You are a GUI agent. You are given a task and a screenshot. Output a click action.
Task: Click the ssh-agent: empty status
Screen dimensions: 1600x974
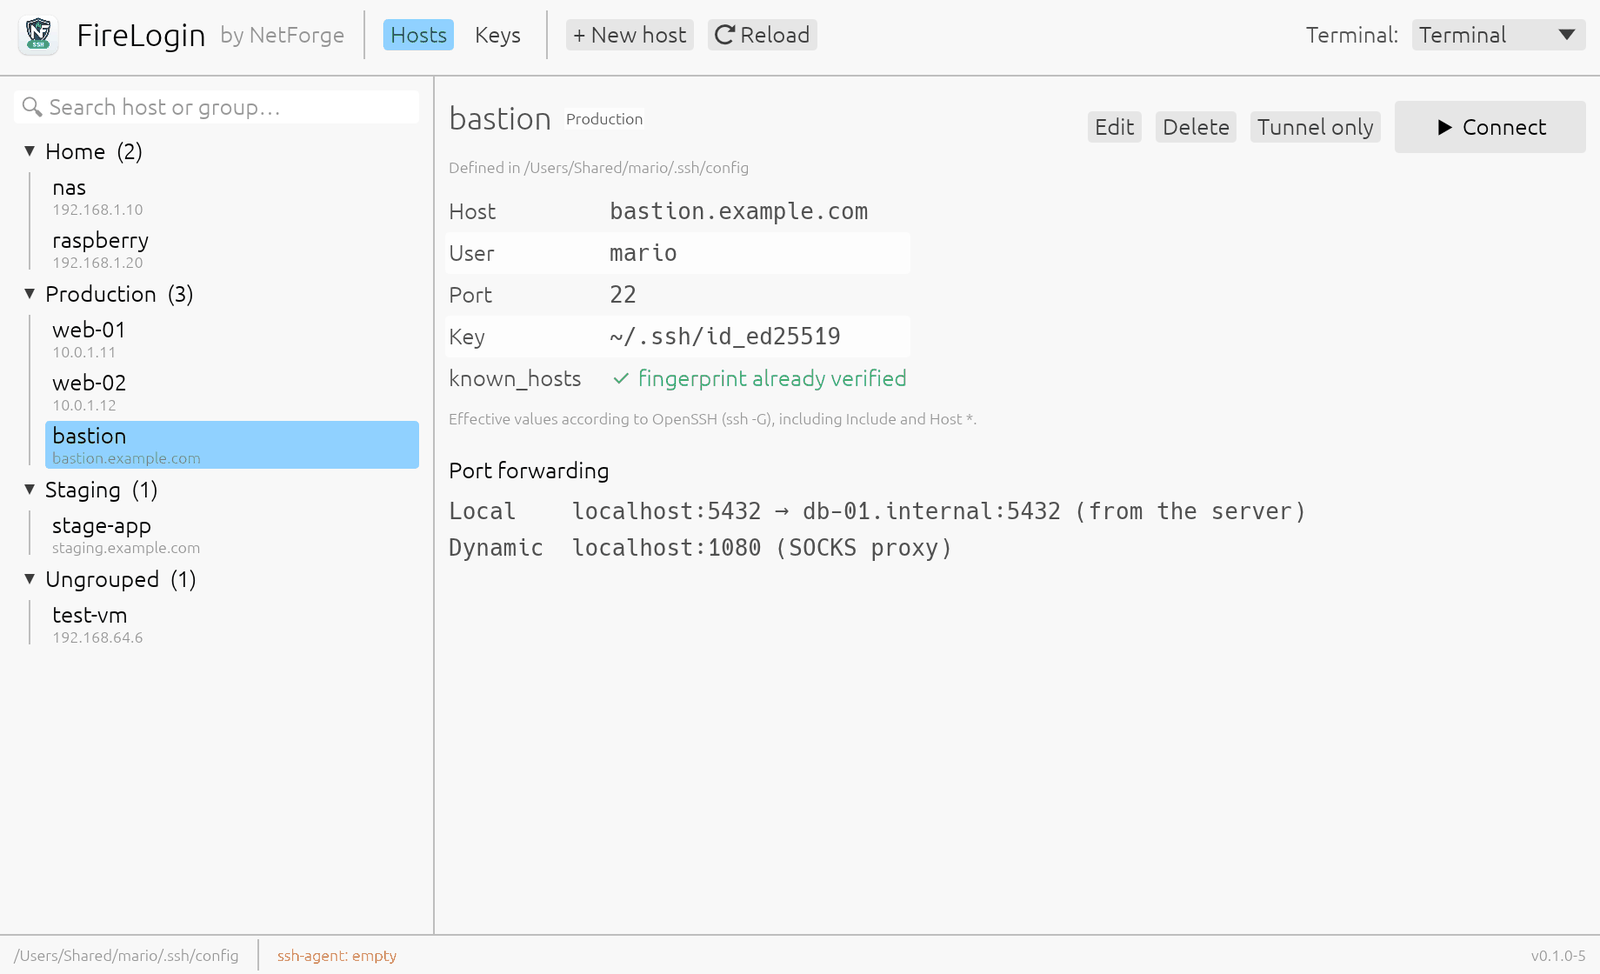pos(337,956)
